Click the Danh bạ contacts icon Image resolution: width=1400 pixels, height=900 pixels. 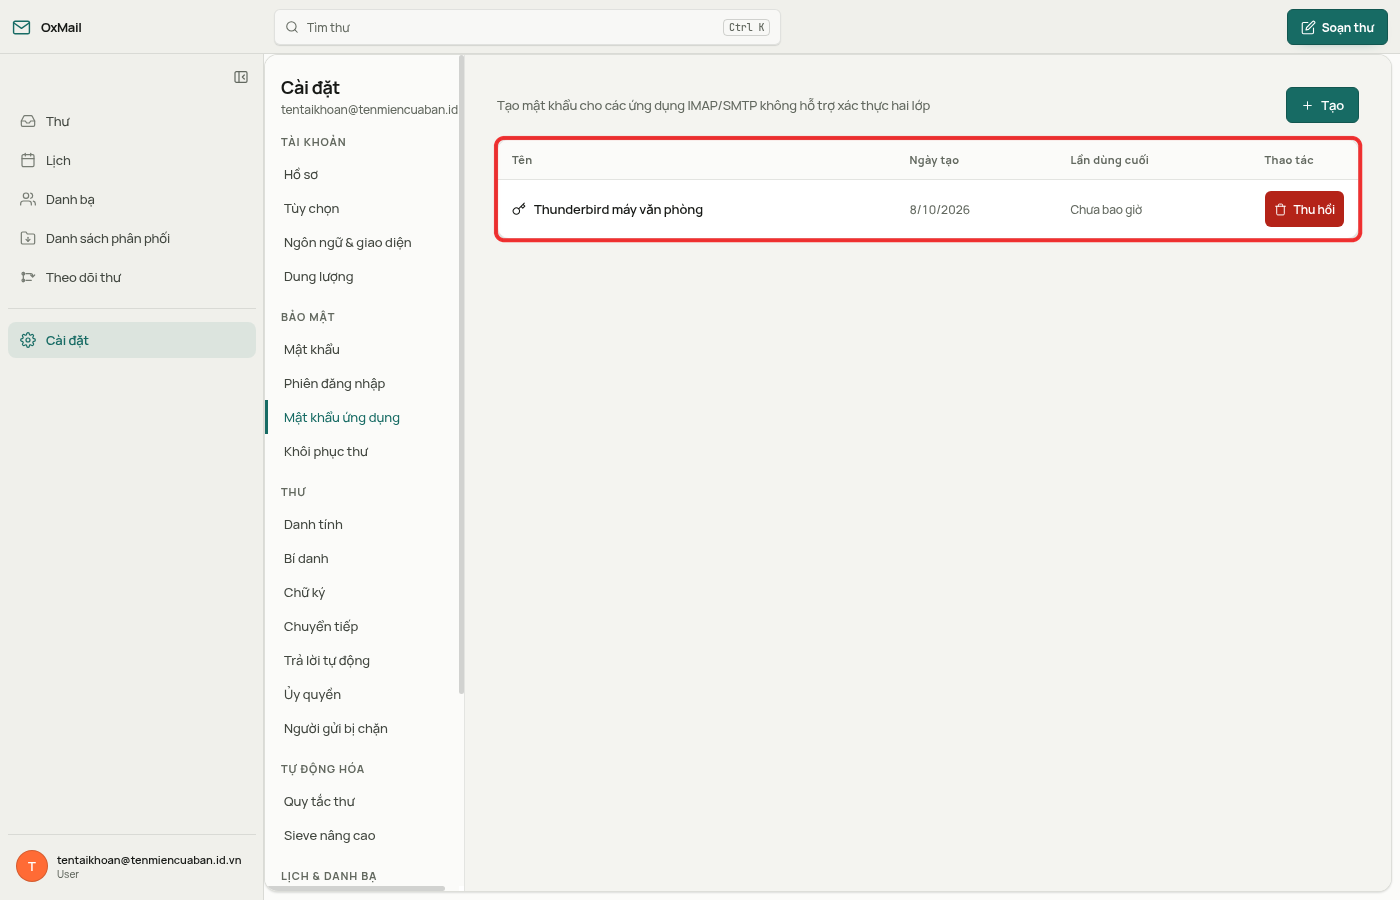click(28, 199)
